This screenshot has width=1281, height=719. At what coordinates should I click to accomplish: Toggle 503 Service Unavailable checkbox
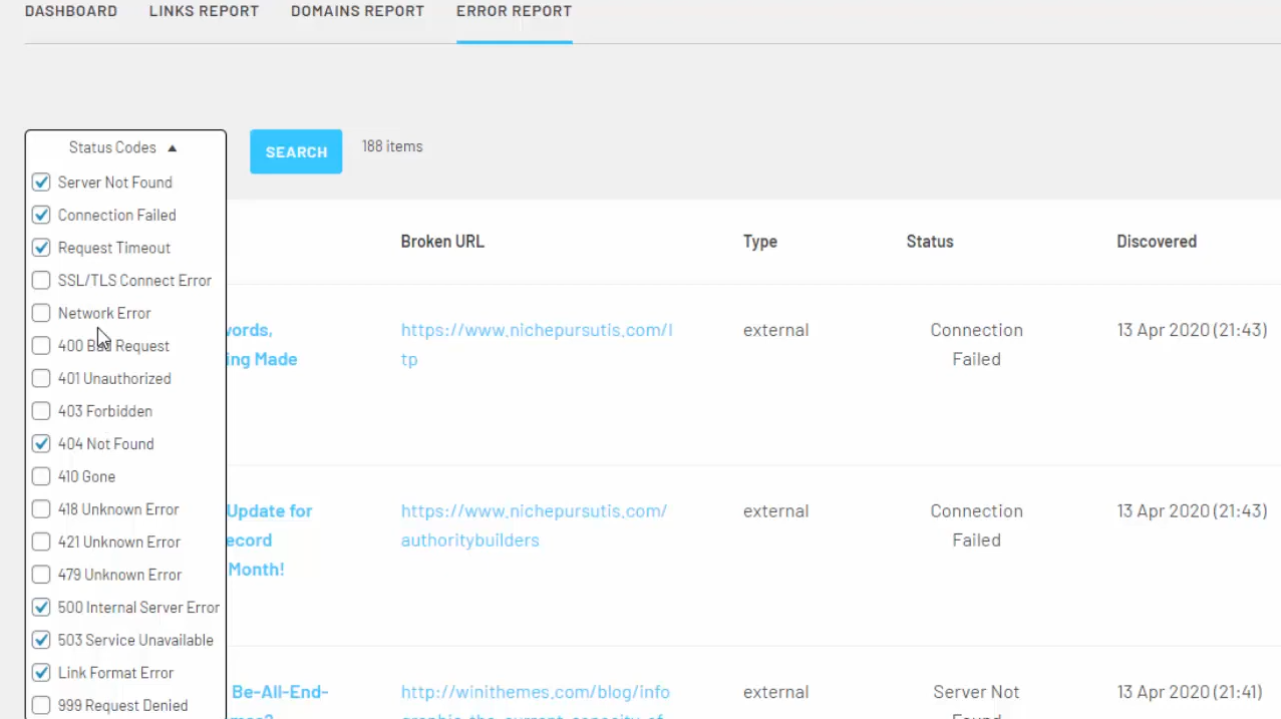click(41, 640)
